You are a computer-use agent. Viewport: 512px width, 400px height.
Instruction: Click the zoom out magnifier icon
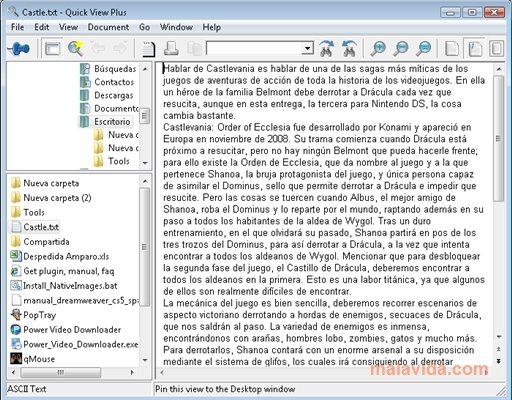(401, 49)
